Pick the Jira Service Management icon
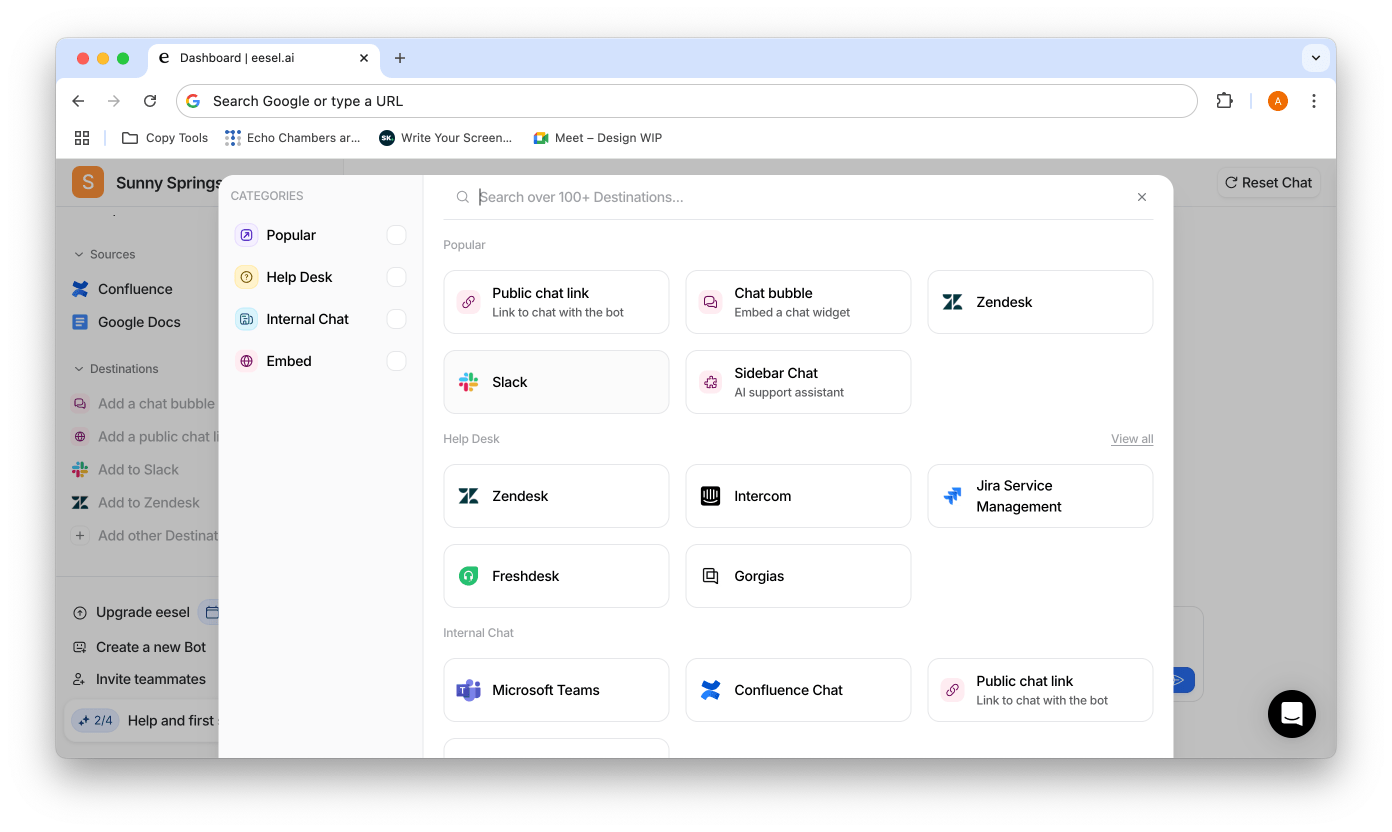 [x=953, y=496]
